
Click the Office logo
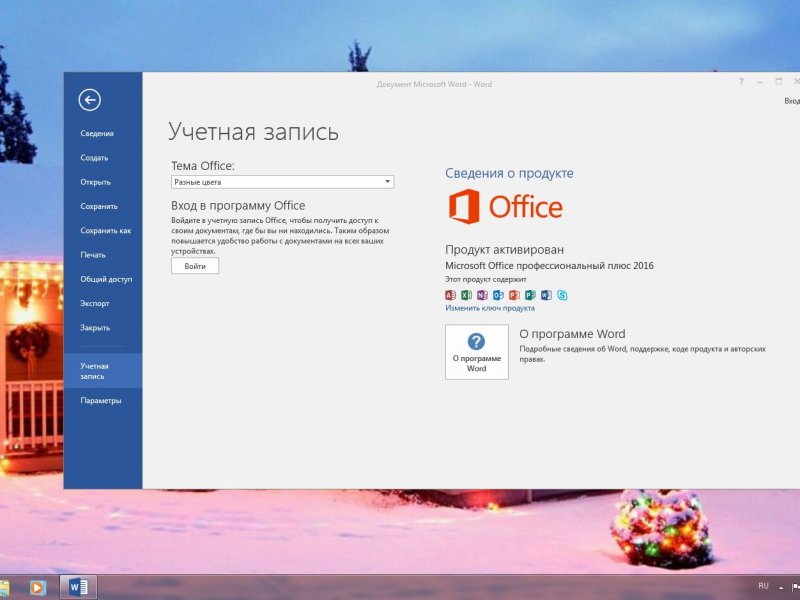click(506, 207)
